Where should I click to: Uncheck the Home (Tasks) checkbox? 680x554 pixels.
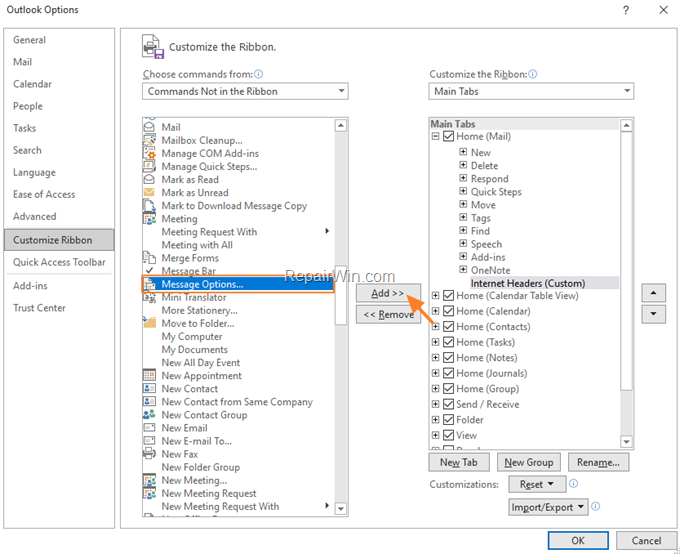(x=448, y=342)
